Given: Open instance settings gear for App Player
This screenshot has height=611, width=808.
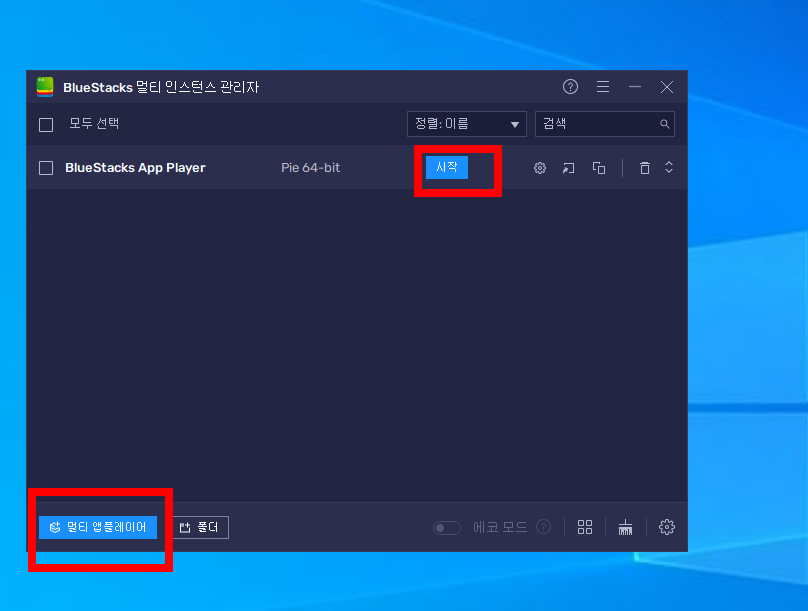Looking at the screenshot, I should tap(540, 168).
